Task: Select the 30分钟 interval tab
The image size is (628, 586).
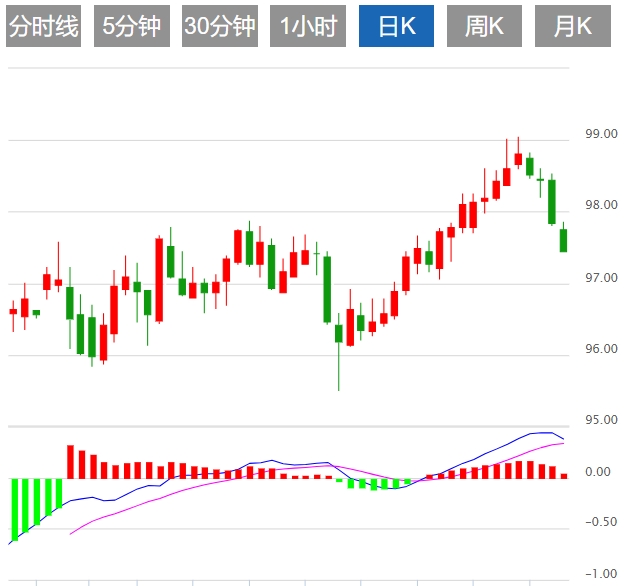Action: coord(220,26)
